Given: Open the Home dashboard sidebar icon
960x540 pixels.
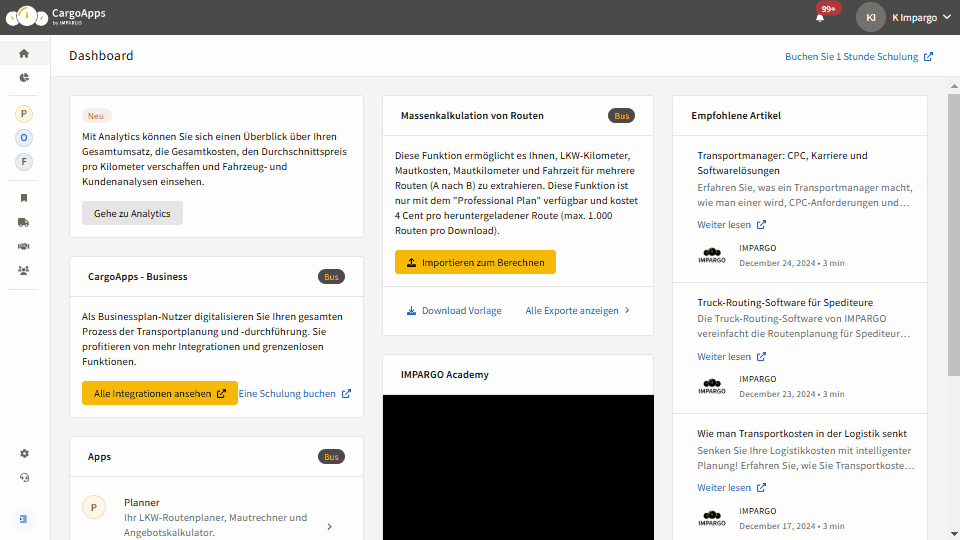Looking at the screenshot, I should [24, 53].
